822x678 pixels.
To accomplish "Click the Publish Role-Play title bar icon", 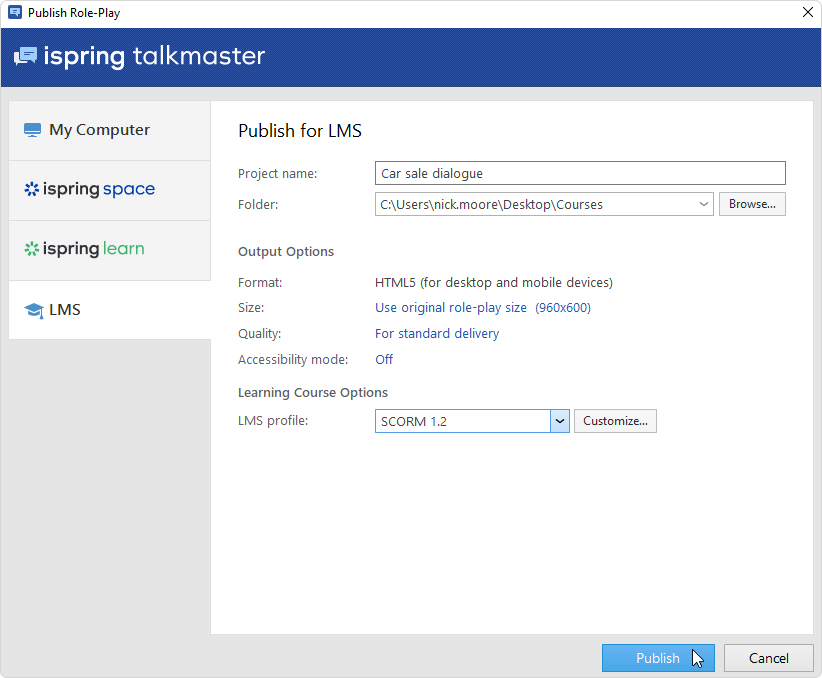I will click(x=14, y=13).
